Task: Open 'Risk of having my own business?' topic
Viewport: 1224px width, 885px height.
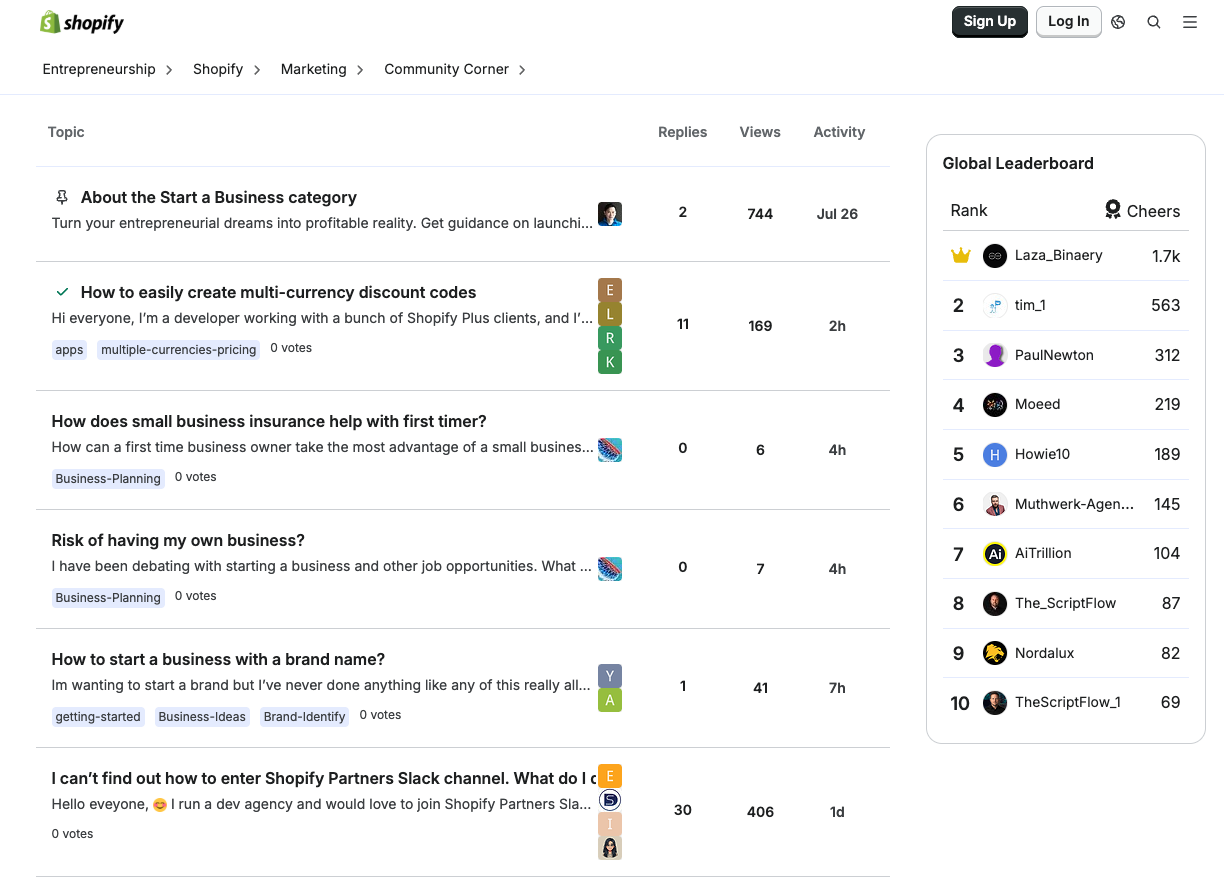Action: pyautogui.click(x=178, y=541)
